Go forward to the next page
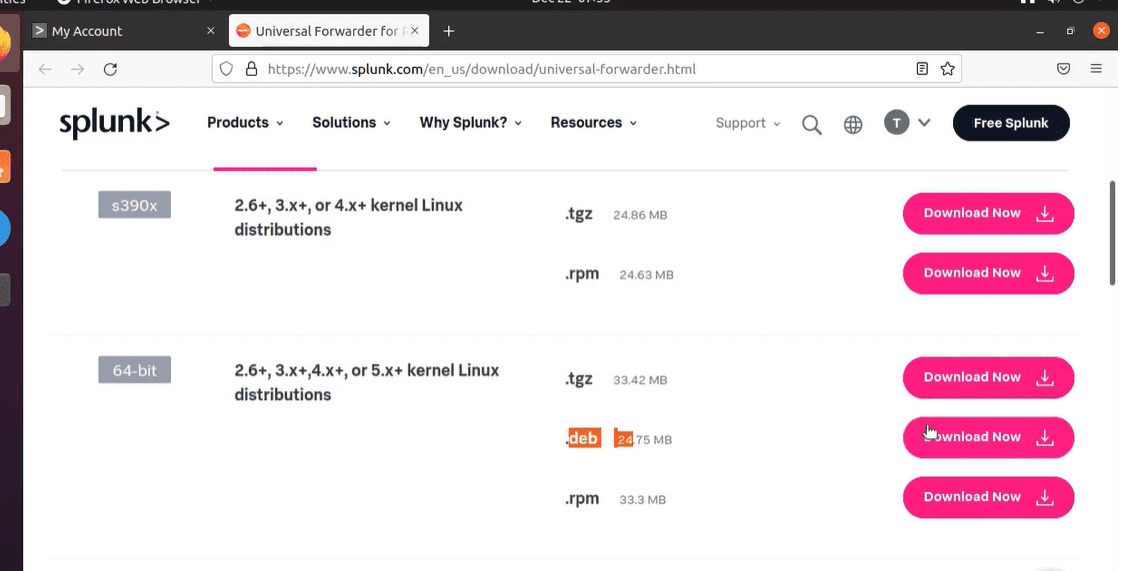The width and height of the screenshot is (1130, 571). pyautogui.click(x=78, y=69)
